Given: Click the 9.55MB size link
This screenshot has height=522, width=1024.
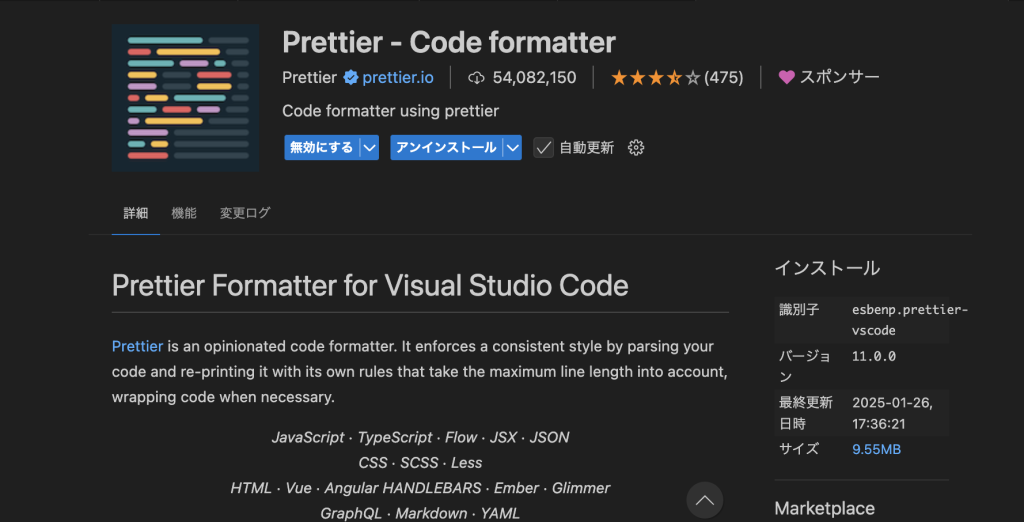Looking at the screenshot, I should 876,449.
